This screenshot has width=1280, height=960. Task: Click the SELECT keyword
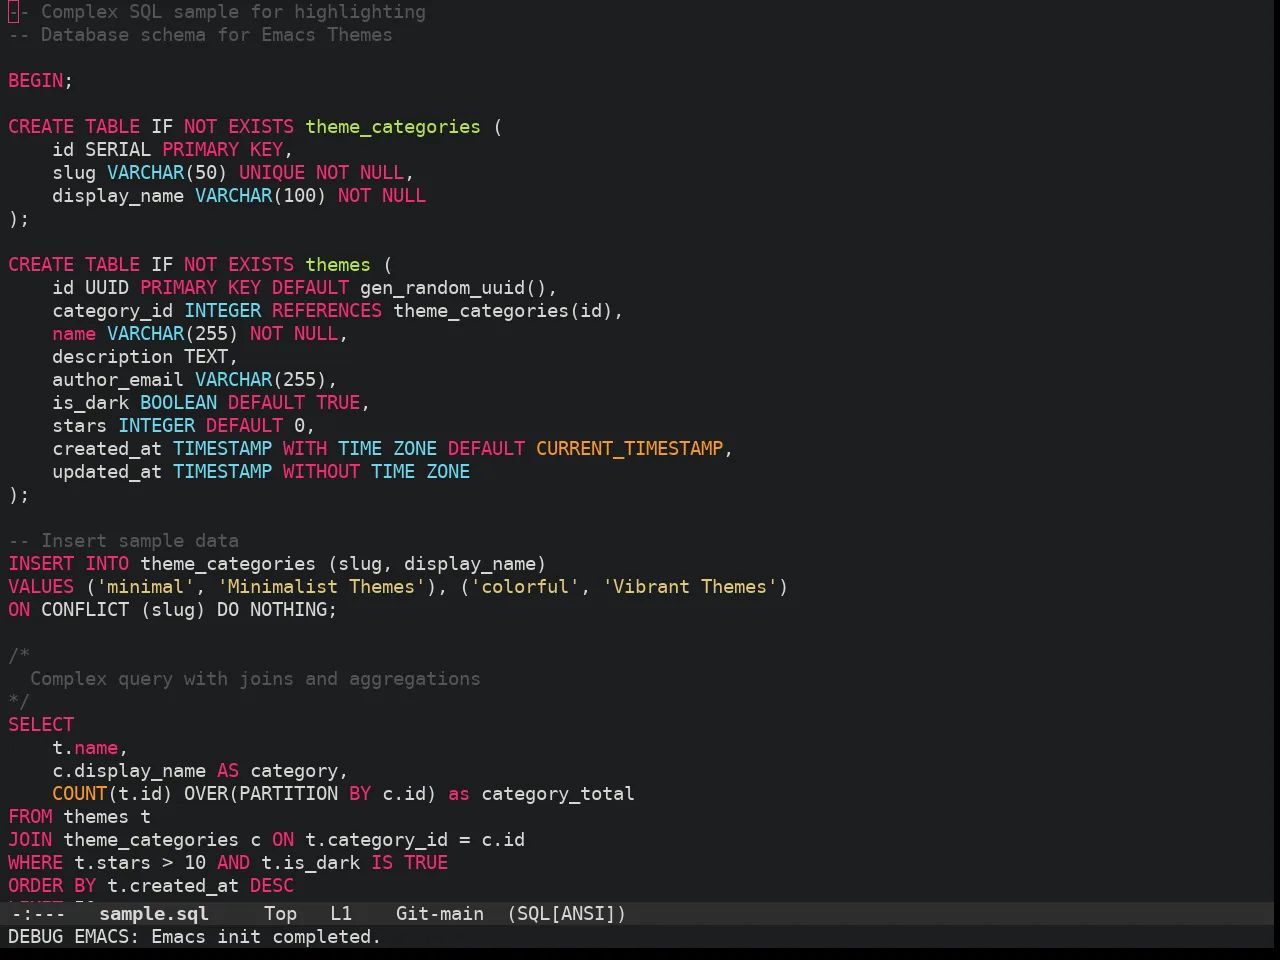pyautogui.click(x=41, y=725)
